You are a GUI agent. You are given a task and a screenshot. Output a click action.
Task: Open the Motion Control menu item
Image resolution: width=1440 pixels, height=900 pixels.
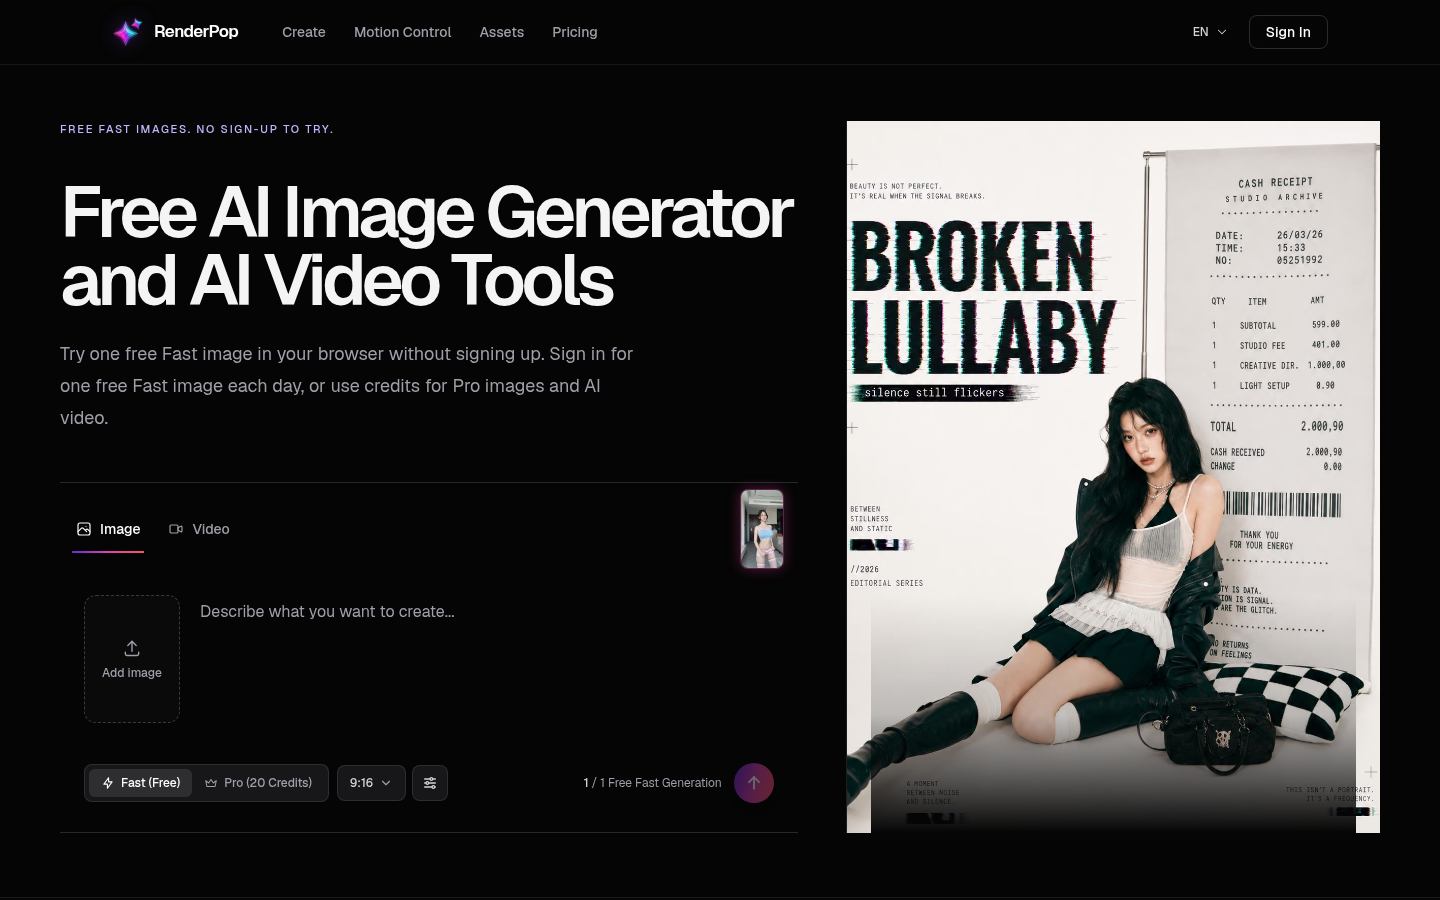[x=402, y=32]
